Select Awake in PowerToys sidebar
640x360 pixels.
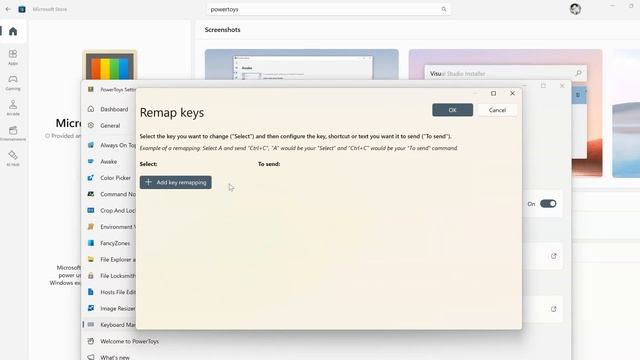point(109,162)
